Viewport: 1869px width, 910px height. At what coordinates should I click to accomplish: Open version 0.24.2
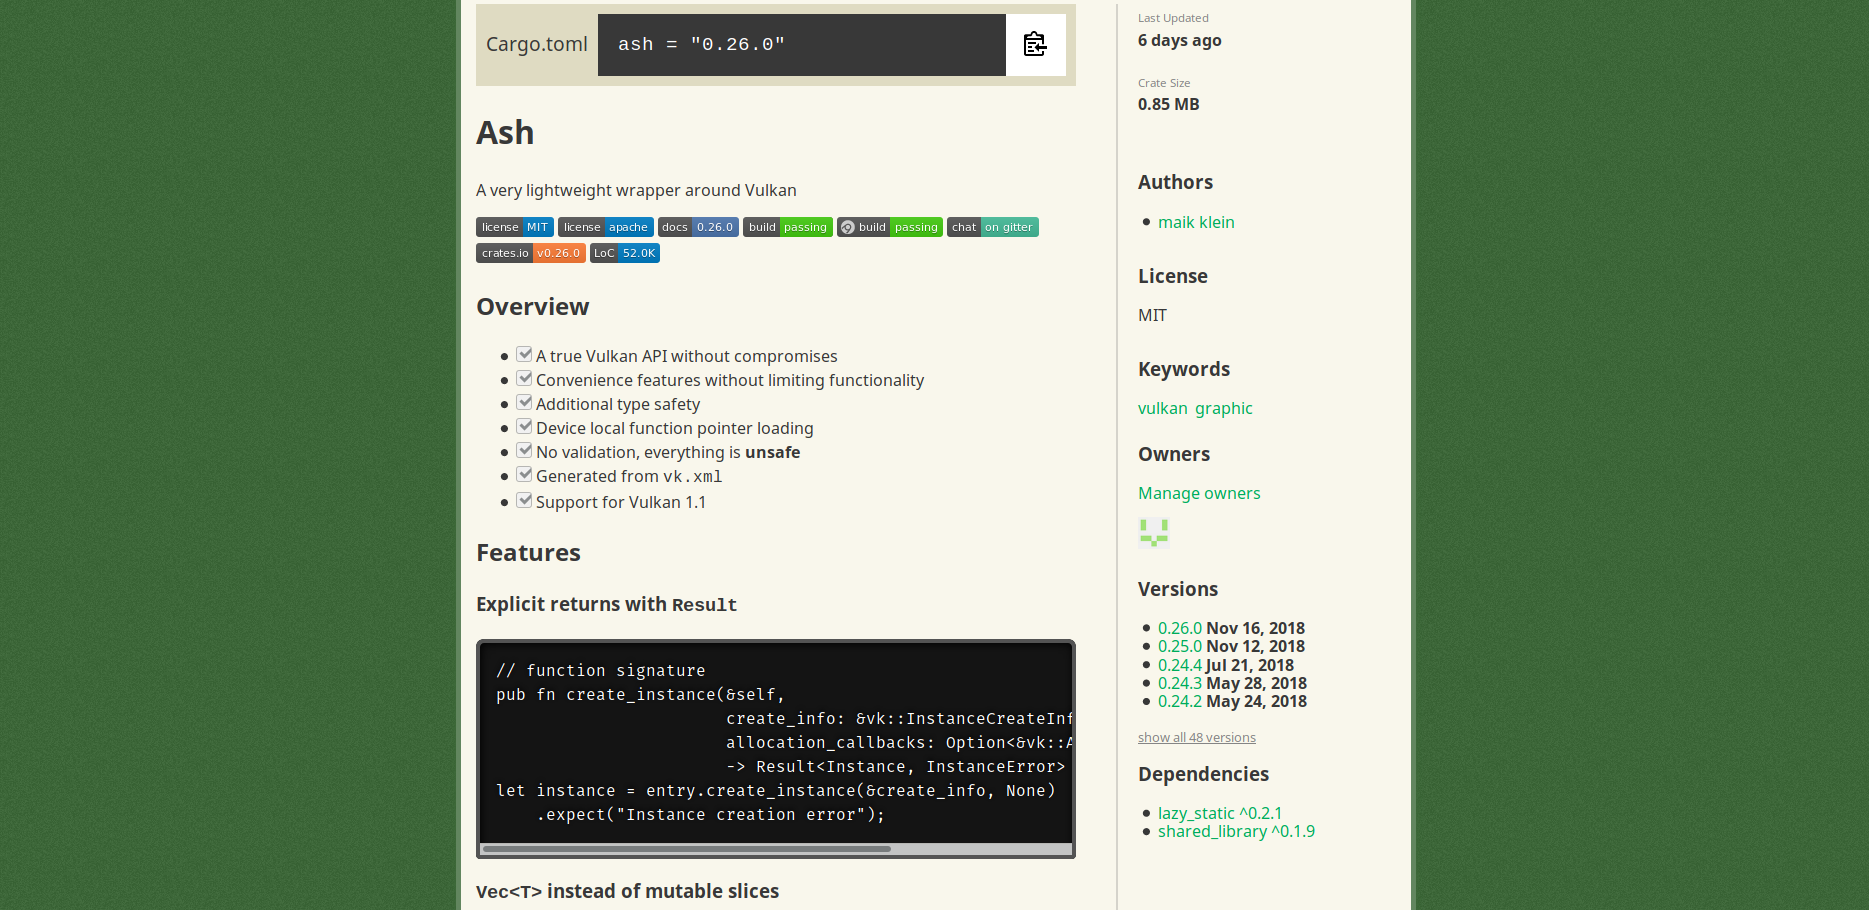pyautogui.click(x=1180, y=701)
